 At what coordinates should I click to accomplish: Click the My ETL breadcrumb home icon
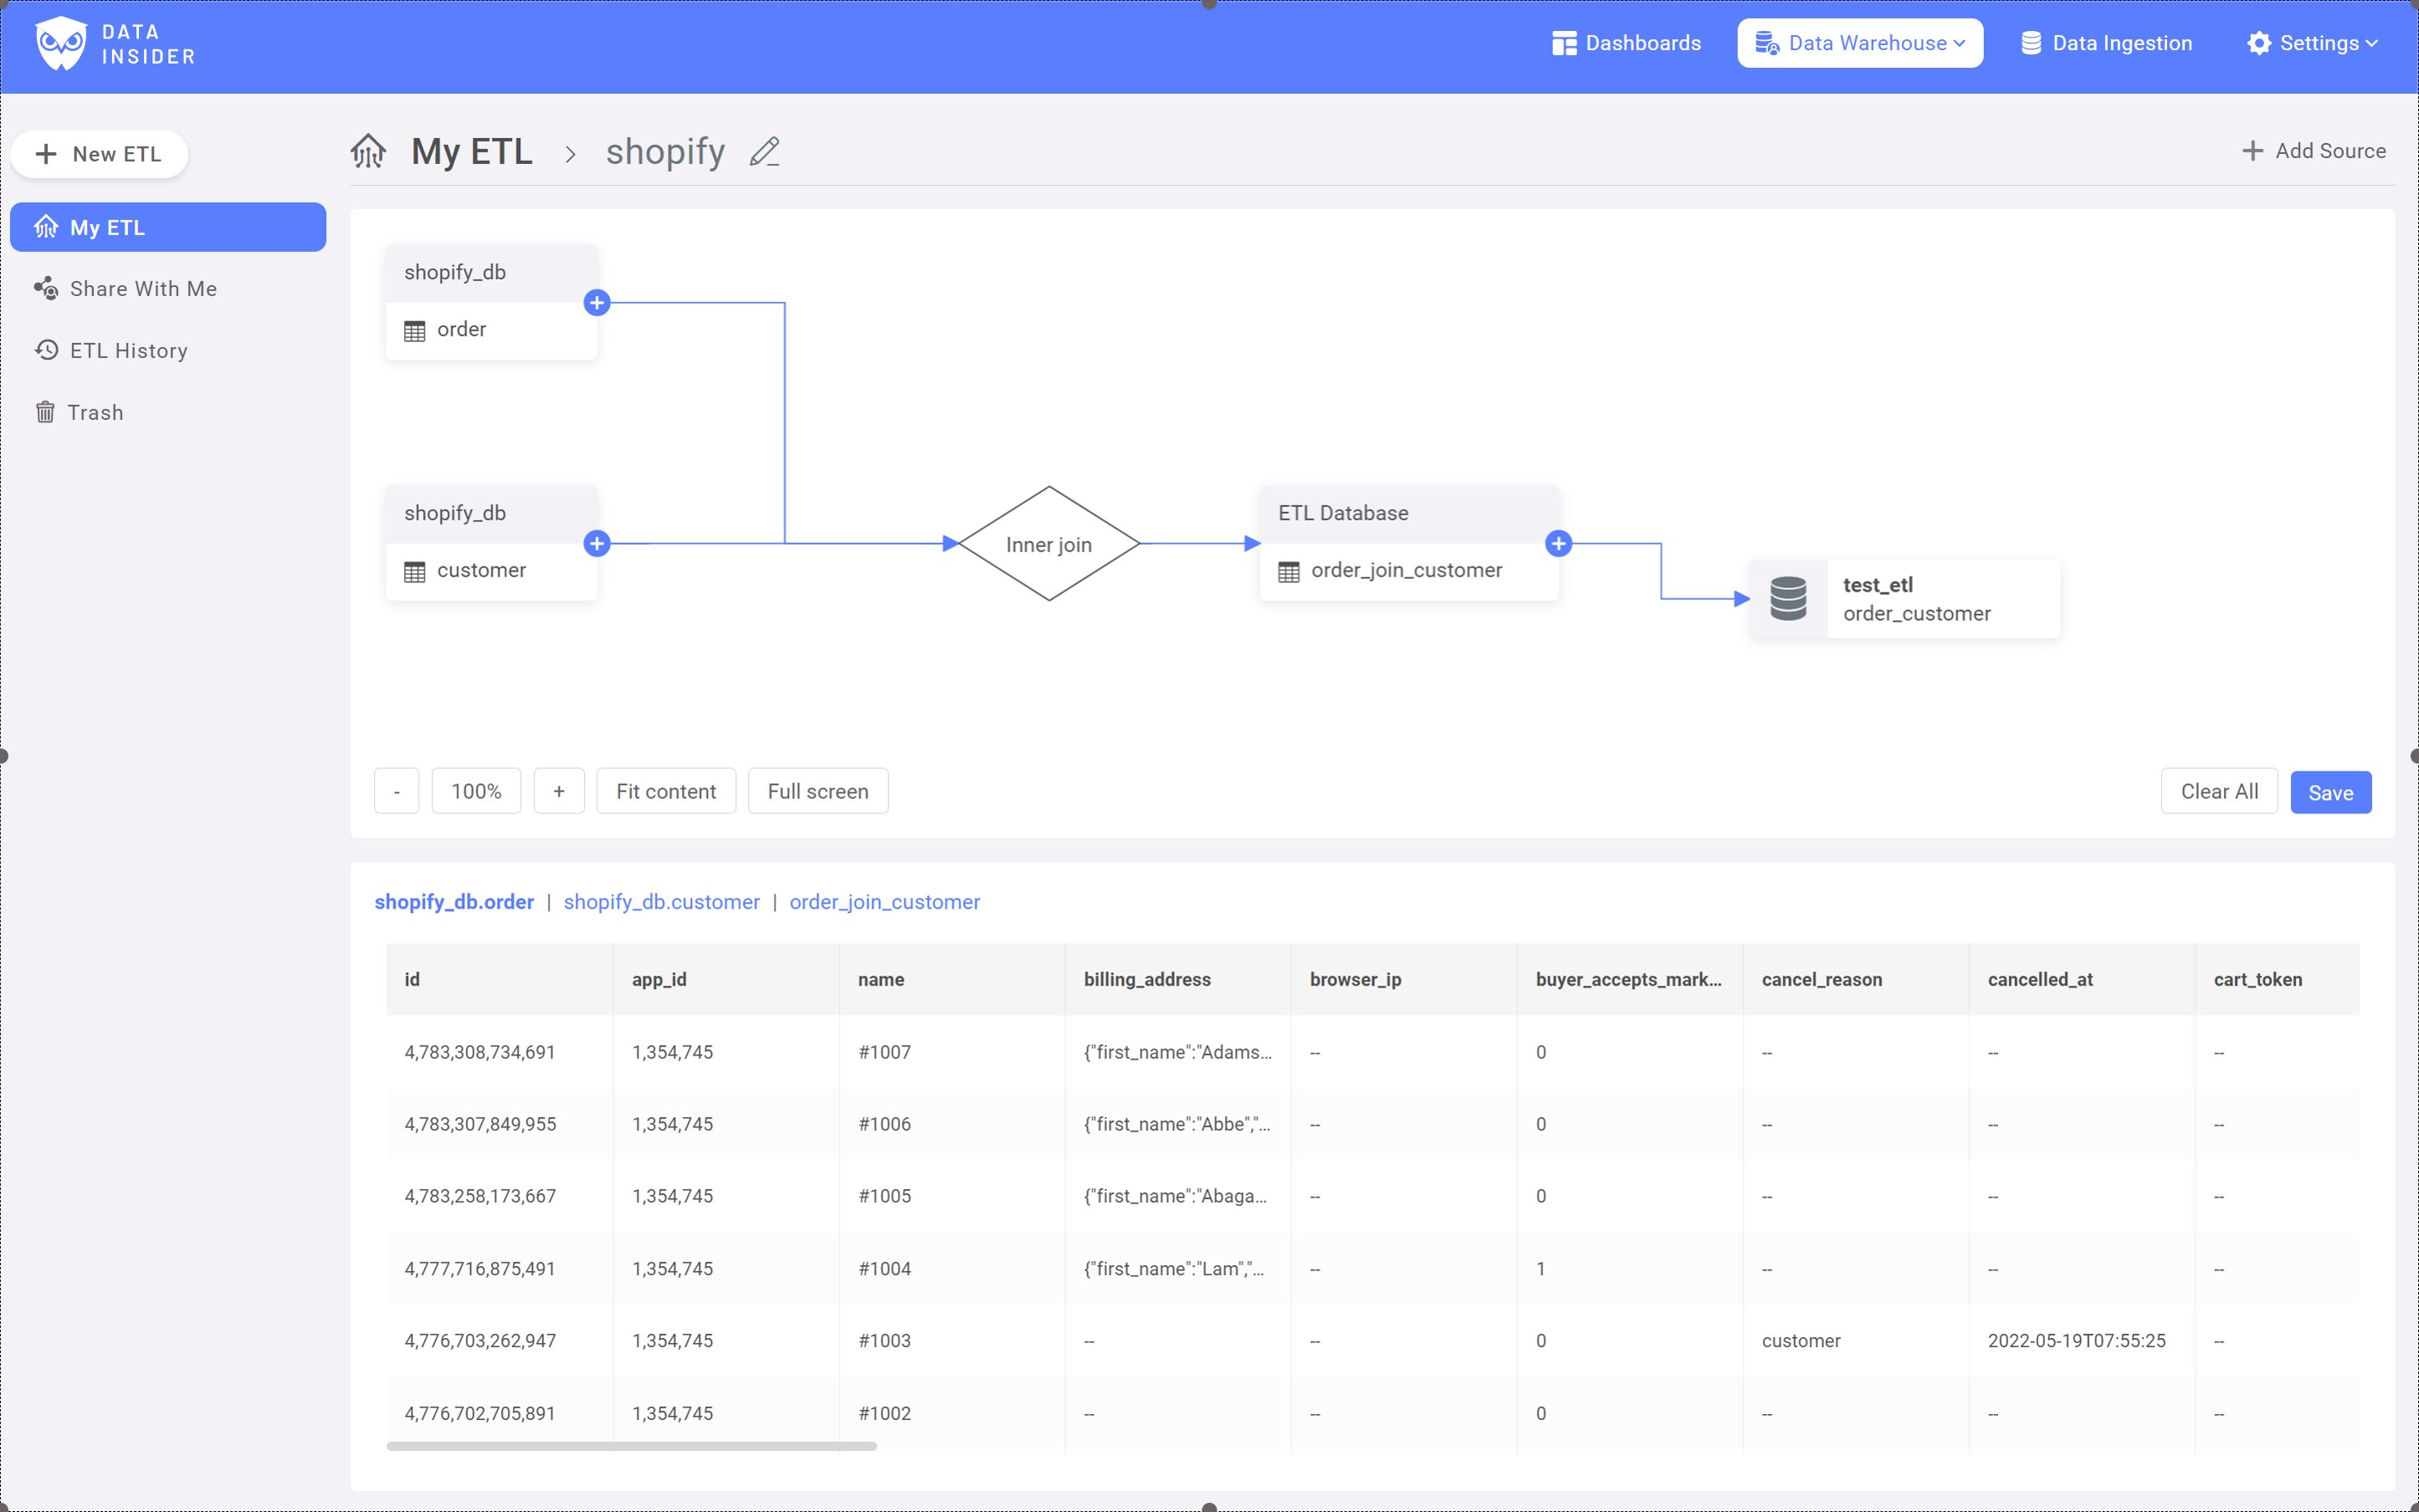[368, 152]
